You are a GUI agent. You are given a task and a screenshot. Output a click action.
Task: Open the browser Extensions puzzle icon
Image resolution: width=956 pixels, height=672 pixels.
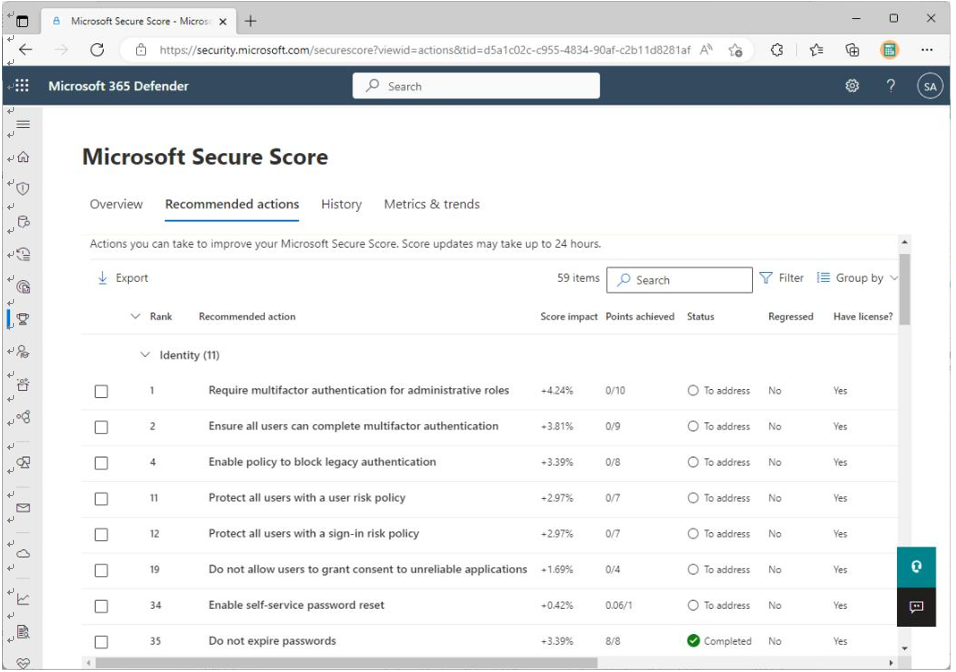tap(777, 50)
